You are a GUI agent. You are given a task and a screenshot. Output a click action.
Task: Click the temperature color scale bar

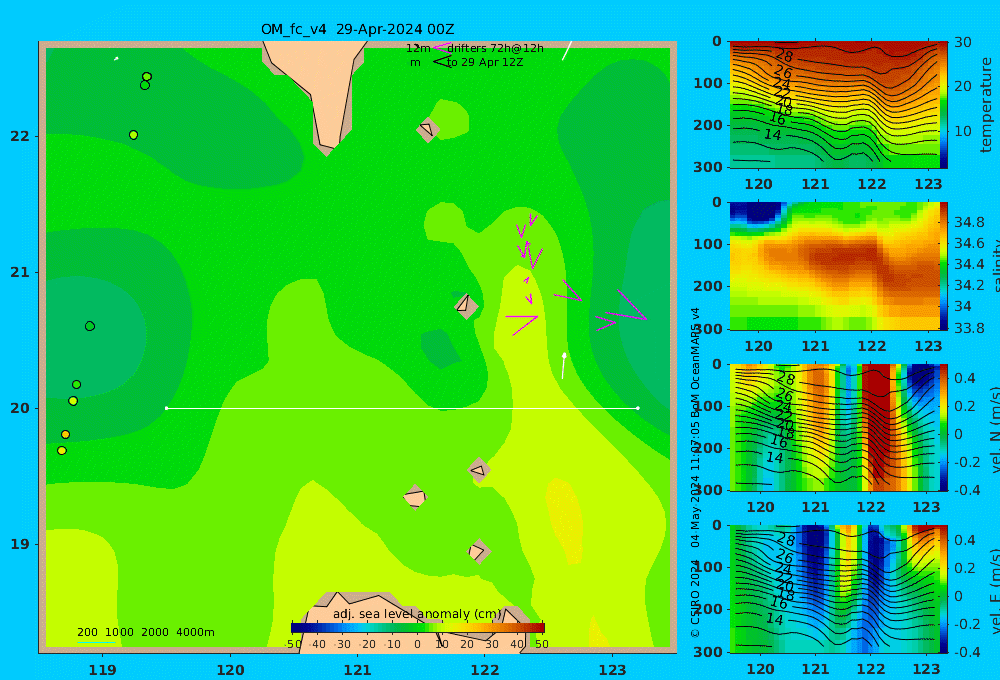point(944,105)
